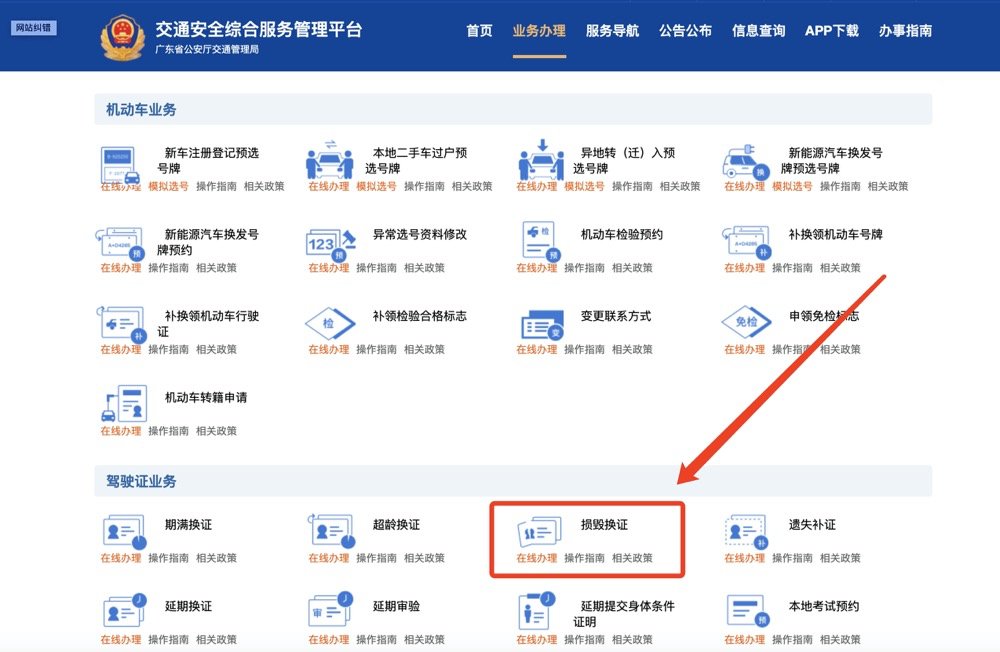Click 在线办理 under 损毁换证

tap(536, 558)
